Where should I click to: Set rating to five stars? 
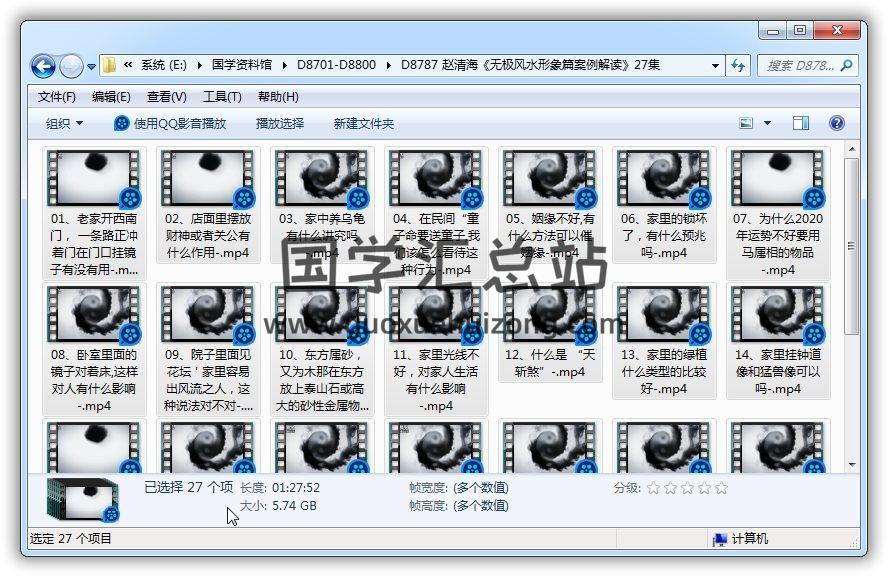pyautogui.click(x=722, y=488)
